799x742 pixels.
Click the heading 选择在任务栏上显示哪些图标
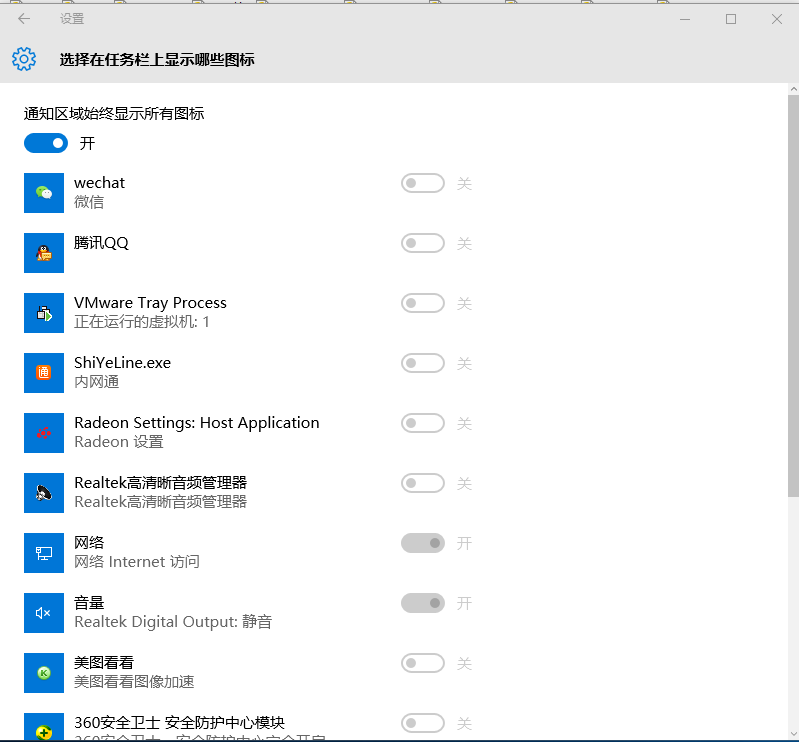point(157,60)
